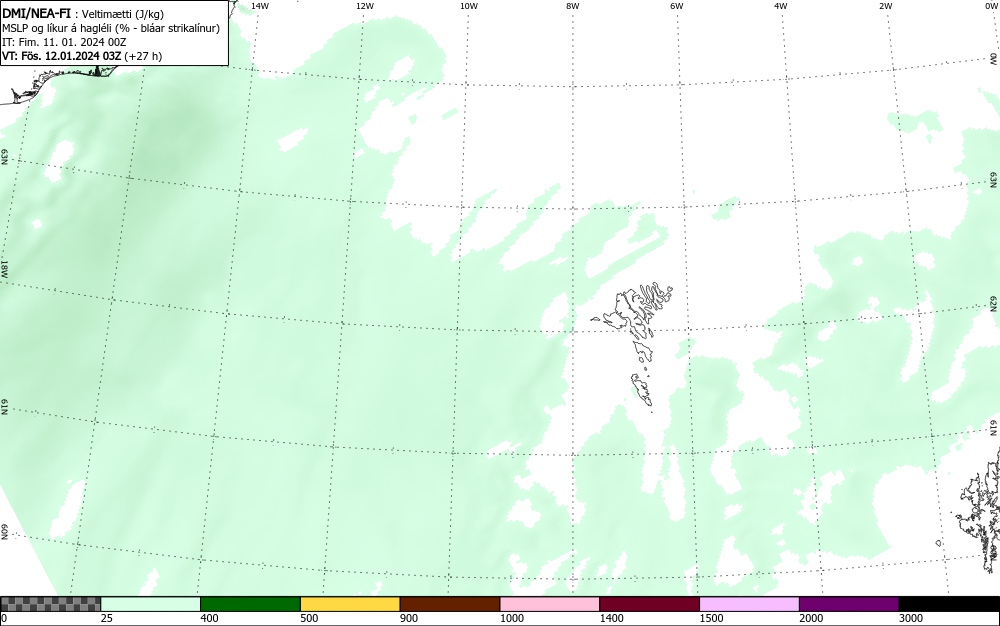Click the dark maroon 1400–1500 legend swatch
Image resolution: width=1000 pixels, height=626 pixels.
[649, 604]
